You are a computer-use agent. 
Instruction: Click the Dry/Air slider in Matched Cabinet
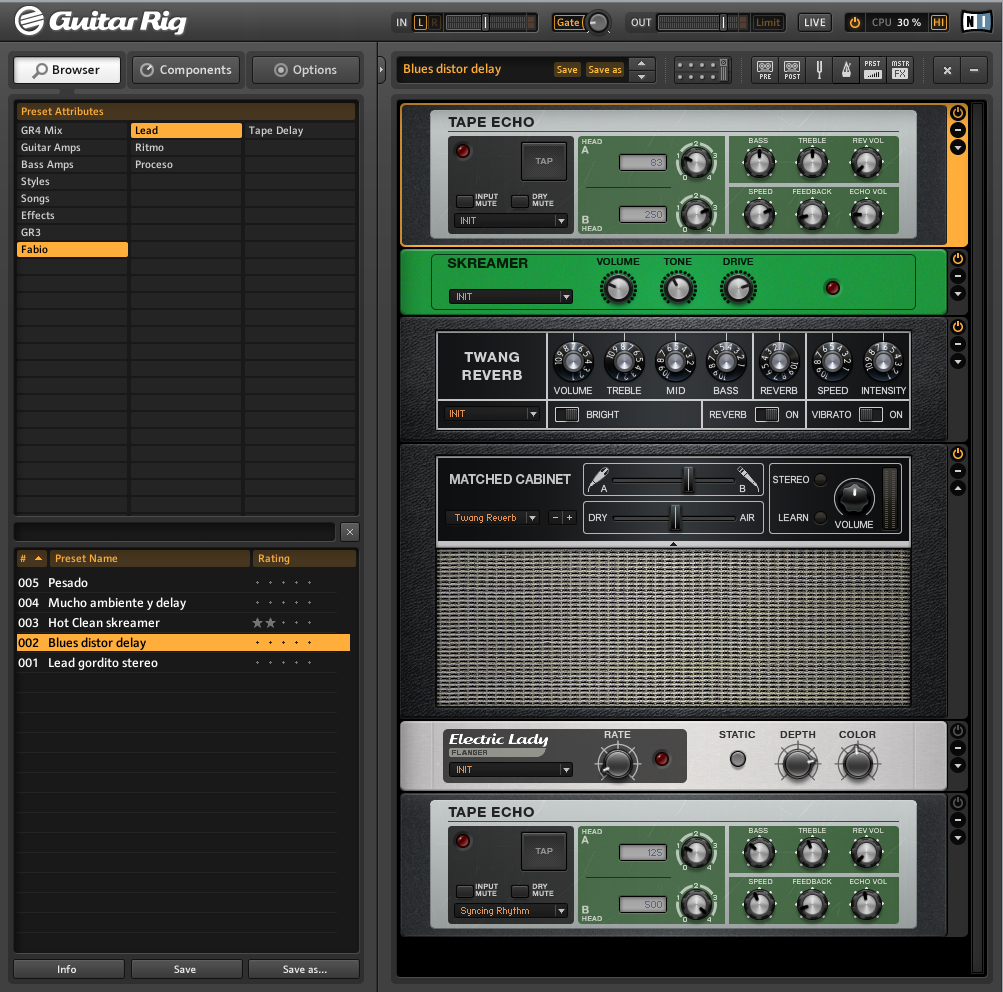[674, 517]
